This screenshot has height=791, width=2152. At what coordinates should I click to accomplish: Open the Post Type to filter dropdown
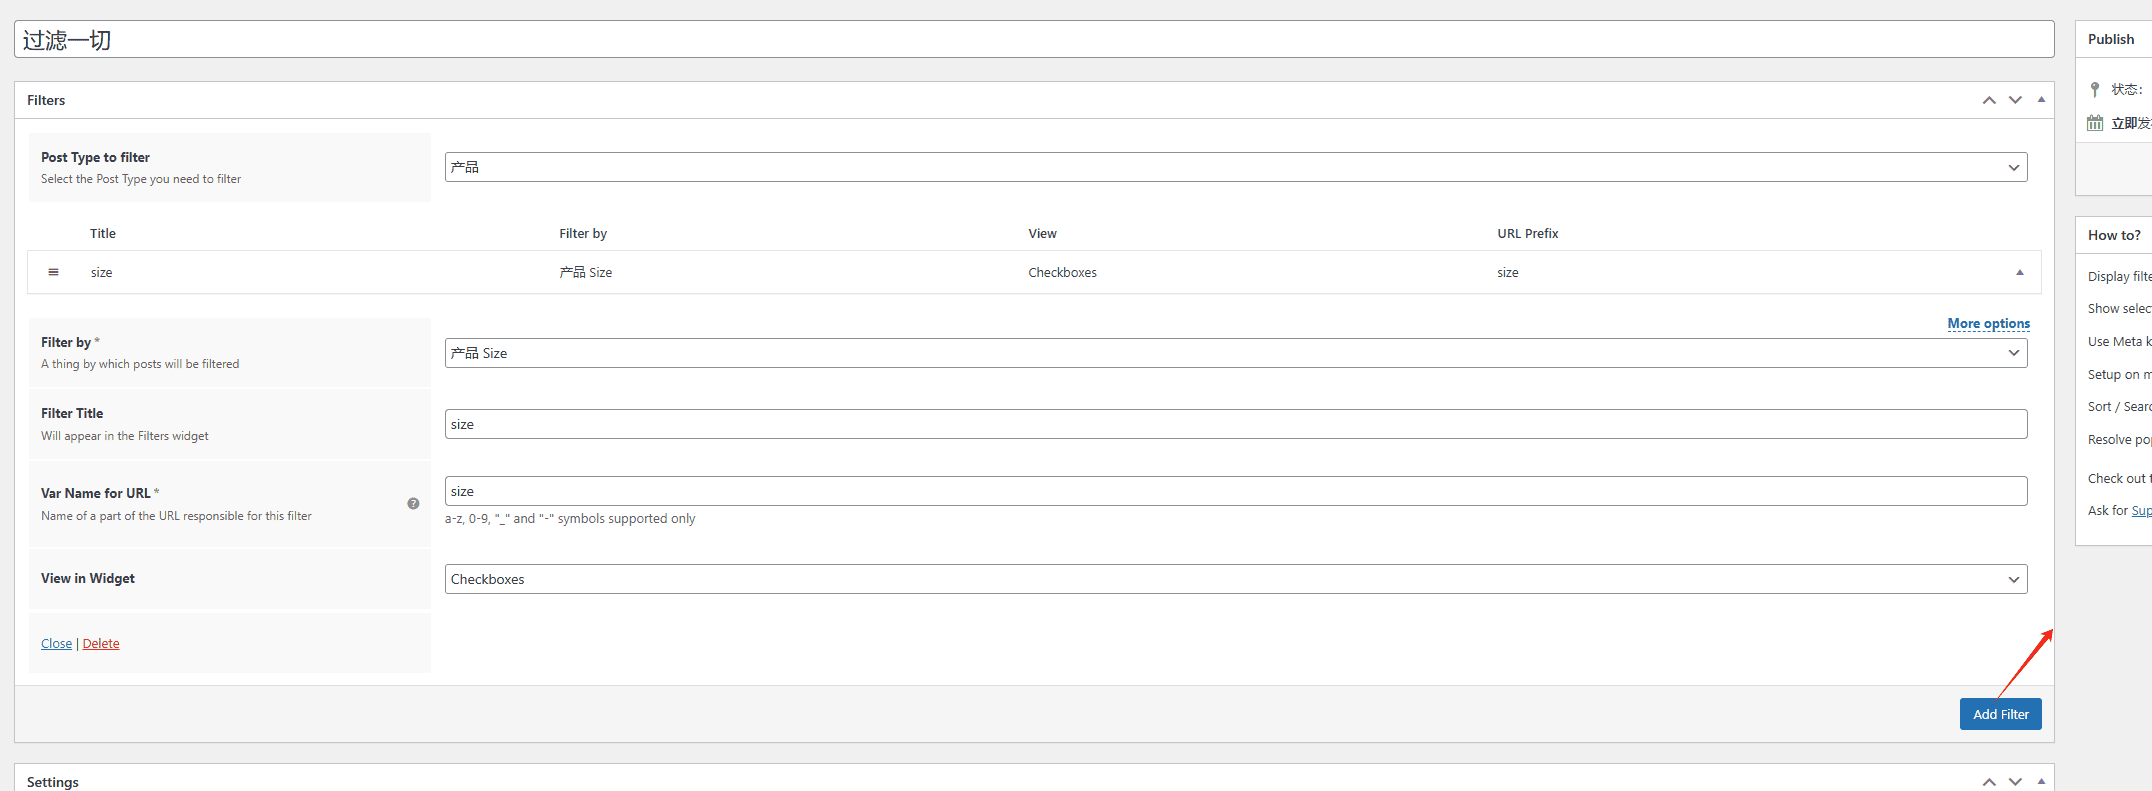tap(1236, 167)
